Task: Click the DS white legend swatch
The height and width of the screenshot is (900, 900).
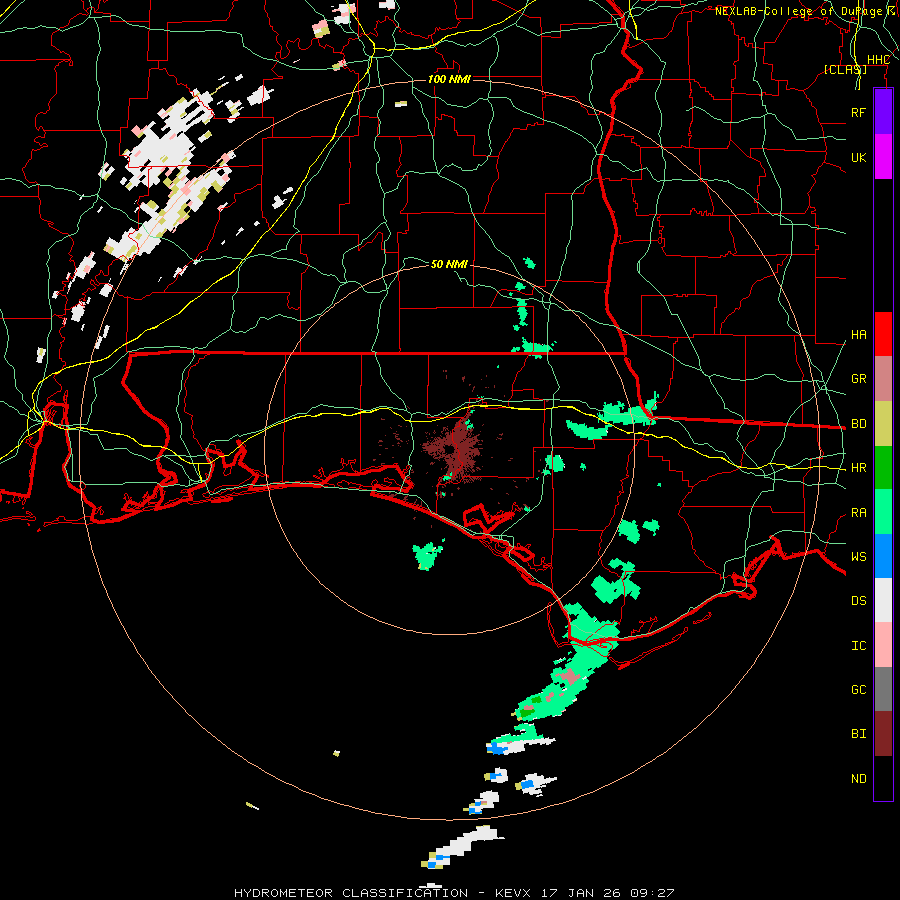Action: (x=883, y=600)
